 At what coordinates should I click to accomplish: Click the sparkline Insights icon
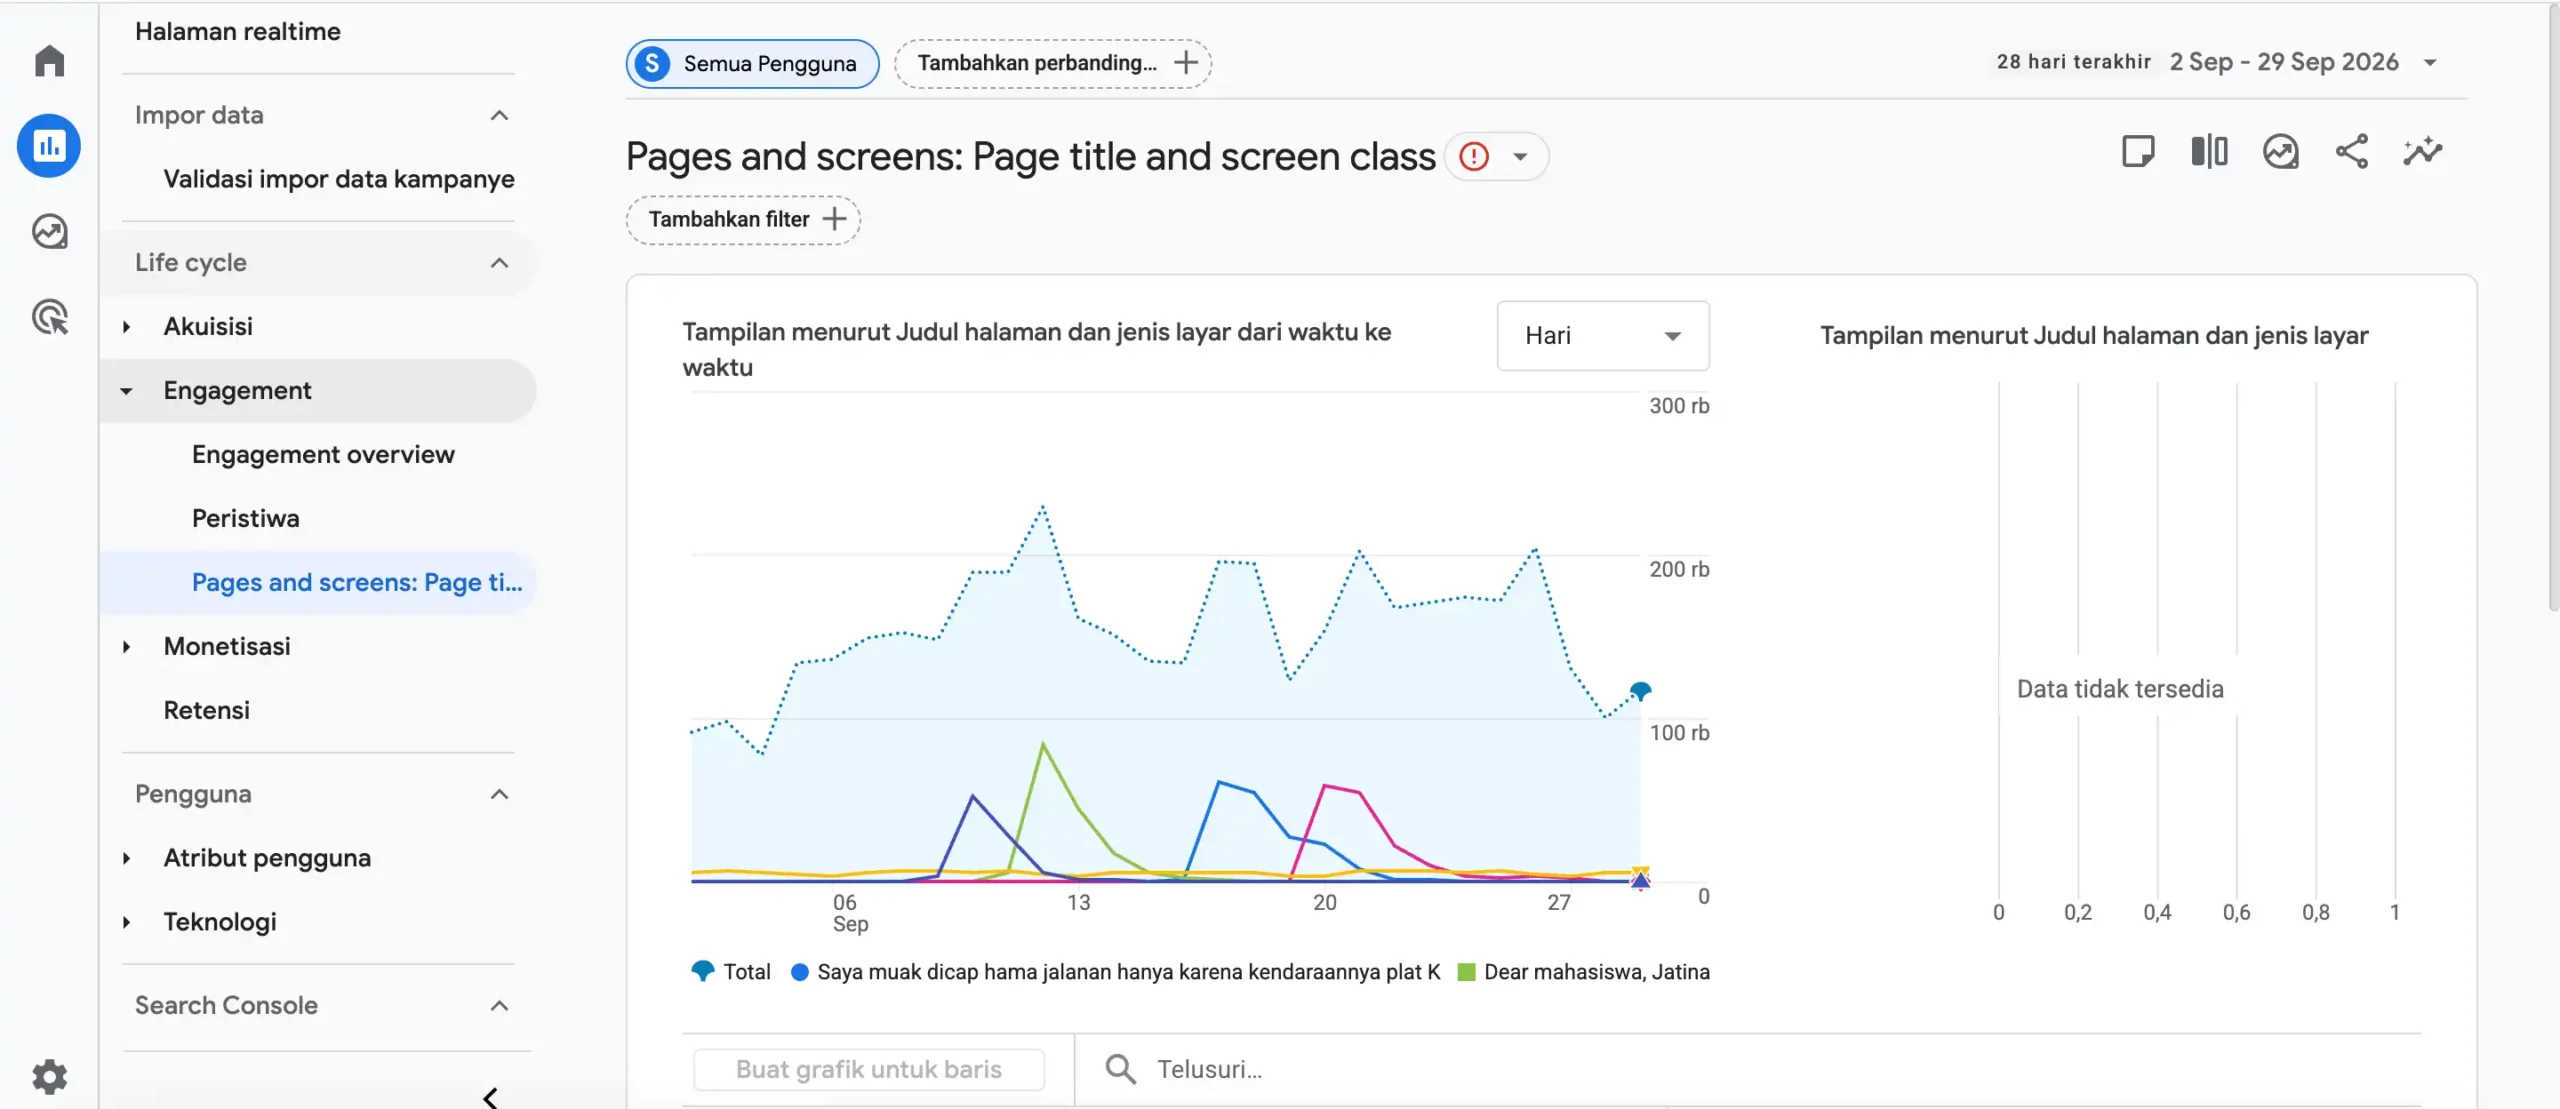click(2423, 152)
